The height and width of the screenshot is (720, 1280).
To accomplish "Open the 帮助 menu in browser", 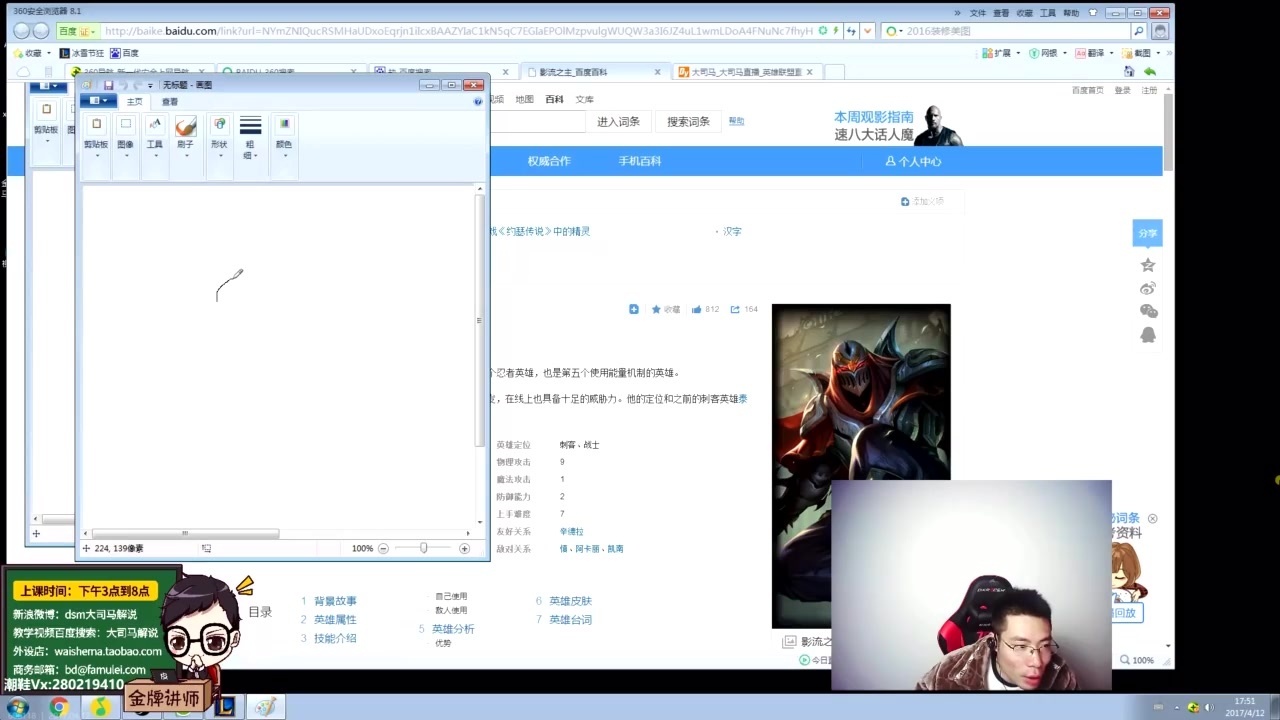I will (1071, 13).
